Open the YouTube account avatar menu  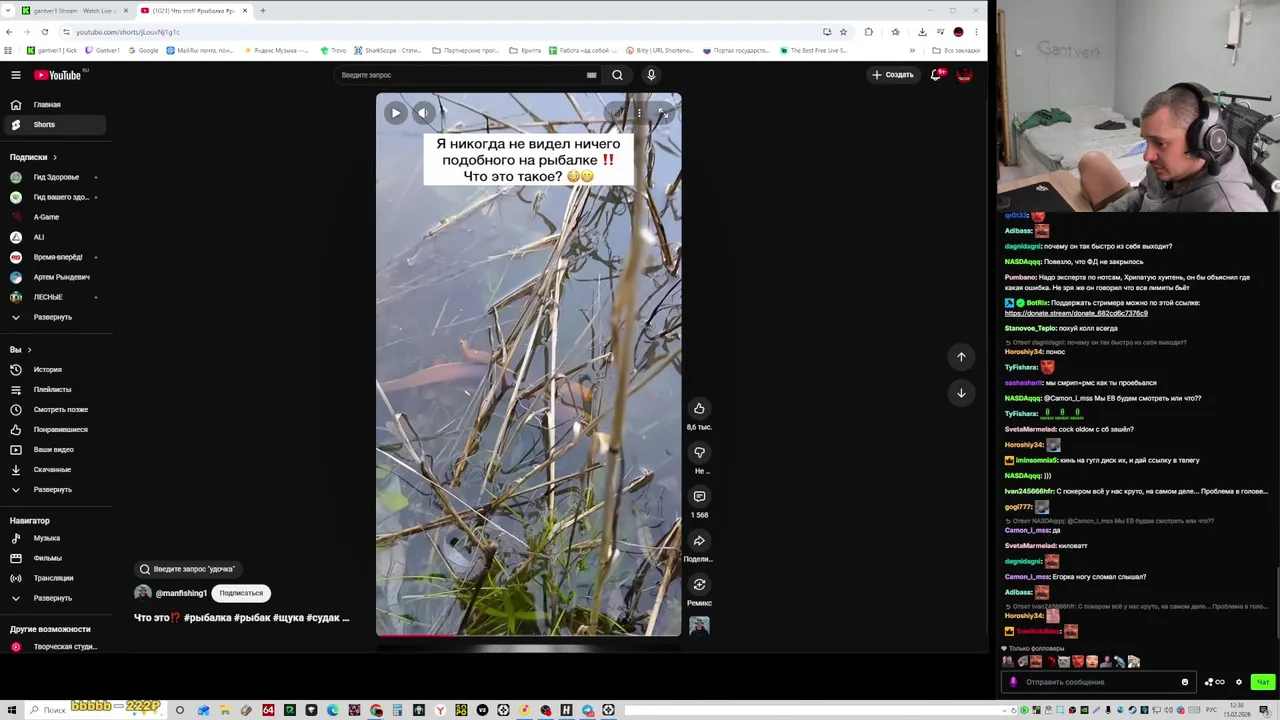964,75
